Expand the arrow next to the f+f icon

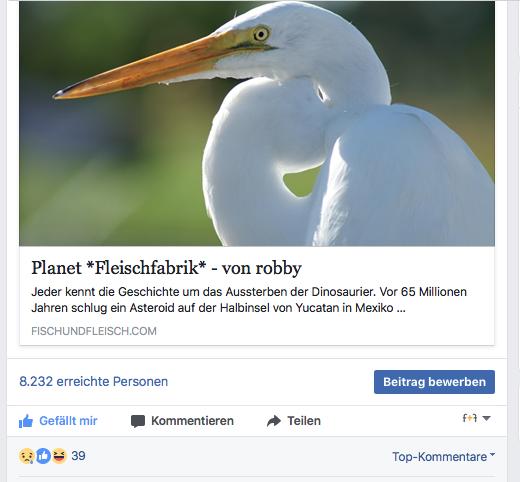click(486, 418)
